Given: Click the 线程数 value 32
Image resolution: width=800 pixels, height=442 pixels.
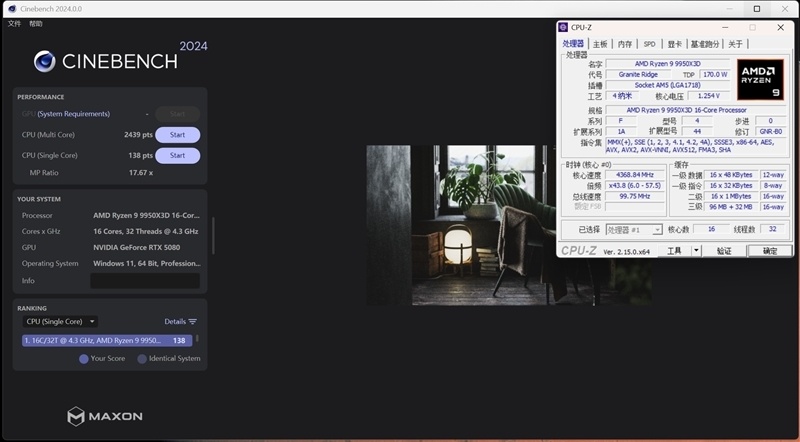Looking at the screenshot, I should (x=772, y=230).
